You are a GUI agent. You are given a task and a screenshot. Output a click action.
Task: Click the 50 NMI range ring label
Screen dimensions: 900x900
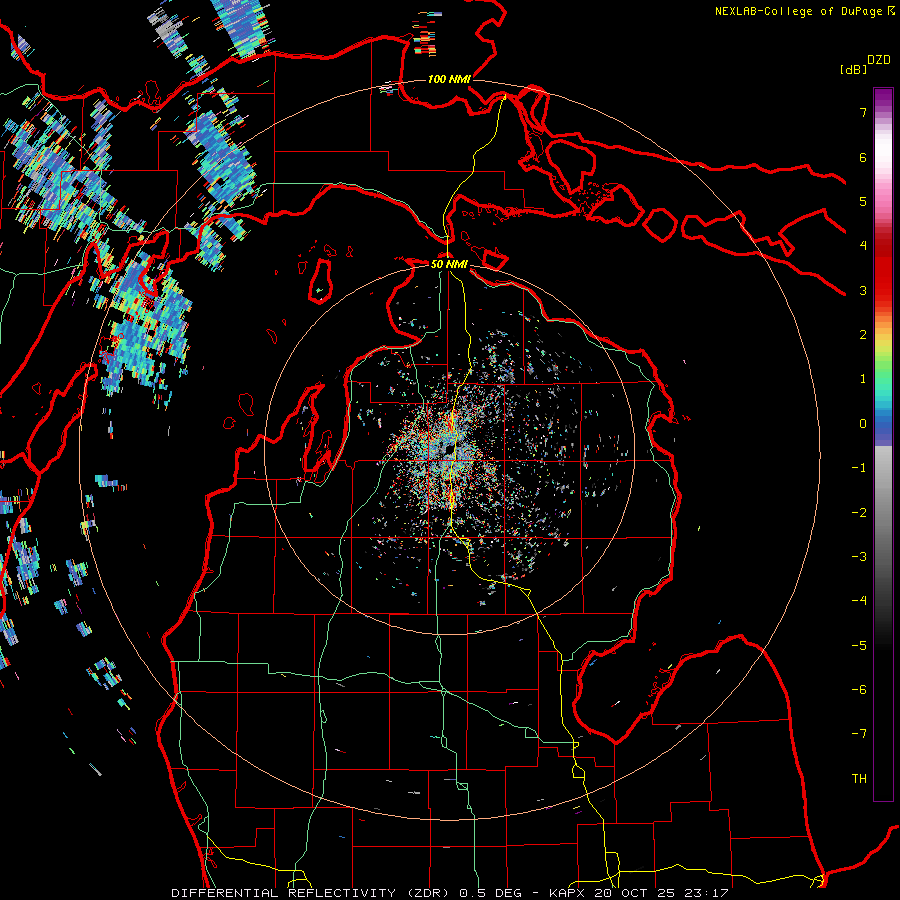click(449, 264)
